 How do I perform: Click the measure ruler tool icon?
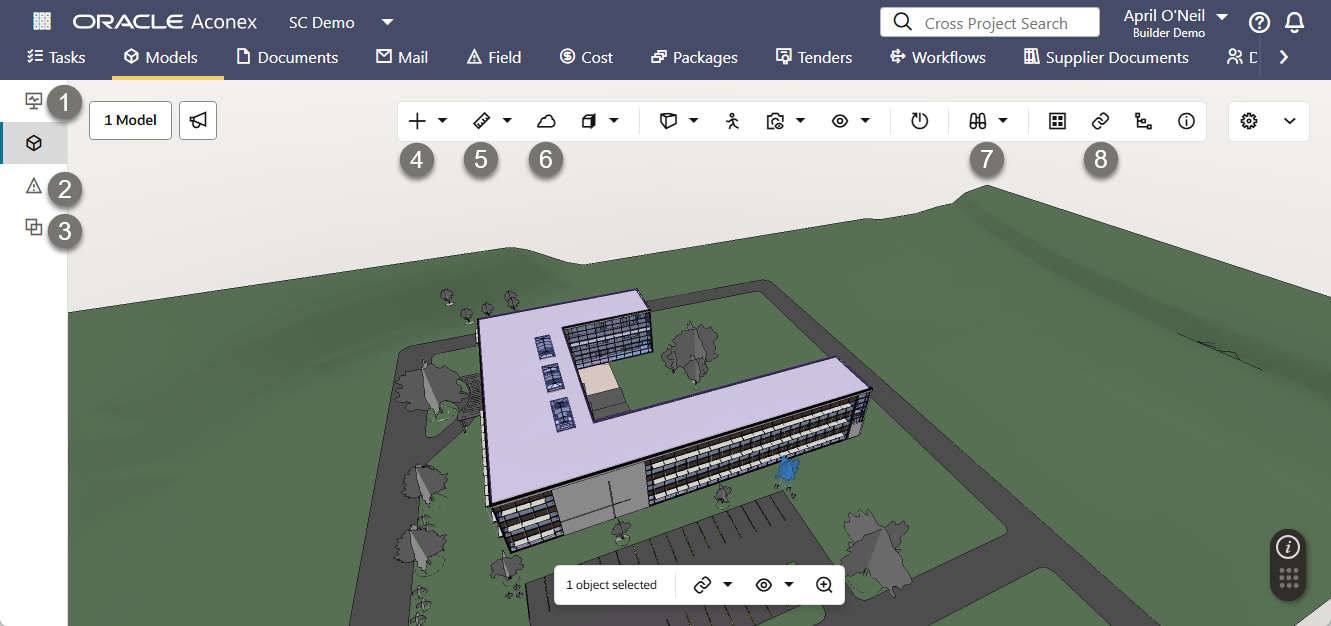(481, 121)
